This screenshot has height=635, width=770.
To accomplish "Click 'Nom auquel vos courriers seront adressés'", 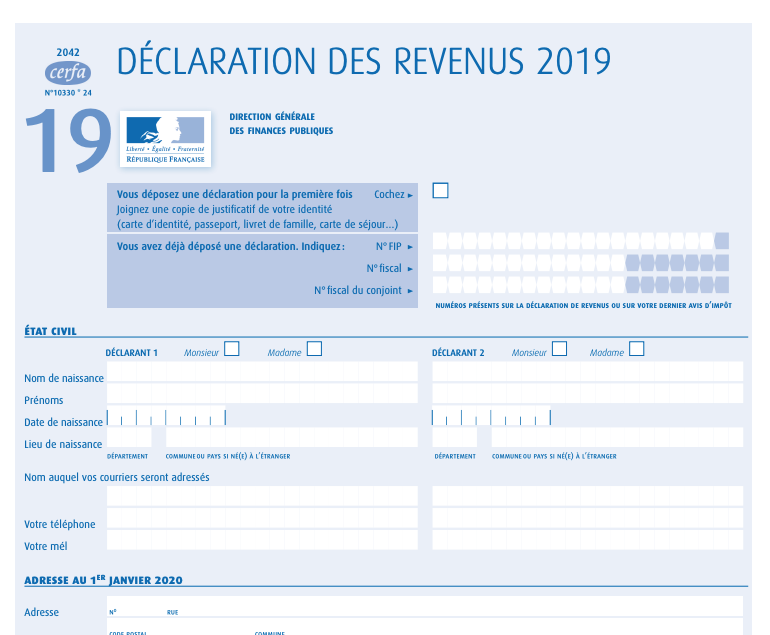I will coord(117,477).
